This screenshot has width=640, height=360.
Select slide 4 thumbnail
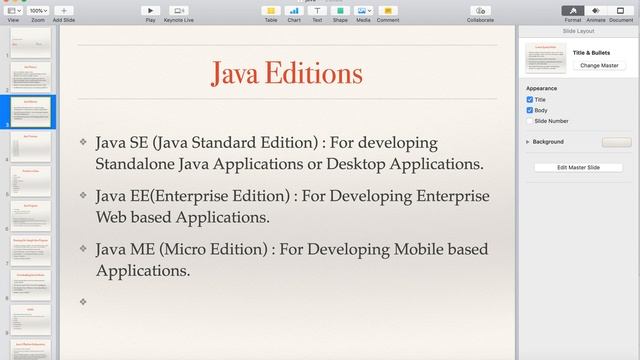31,147
